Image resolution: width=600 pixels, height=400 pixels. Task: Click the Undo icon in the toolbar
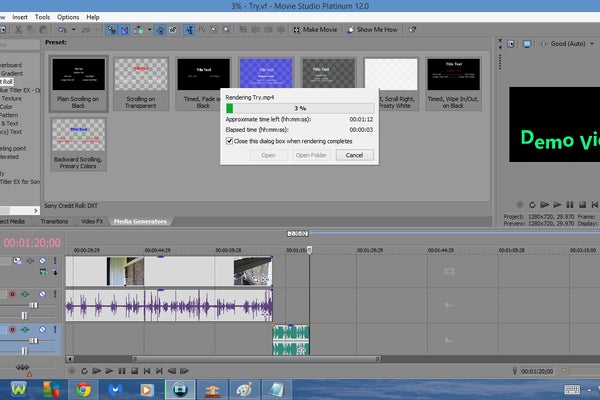(x=62, y=29)
